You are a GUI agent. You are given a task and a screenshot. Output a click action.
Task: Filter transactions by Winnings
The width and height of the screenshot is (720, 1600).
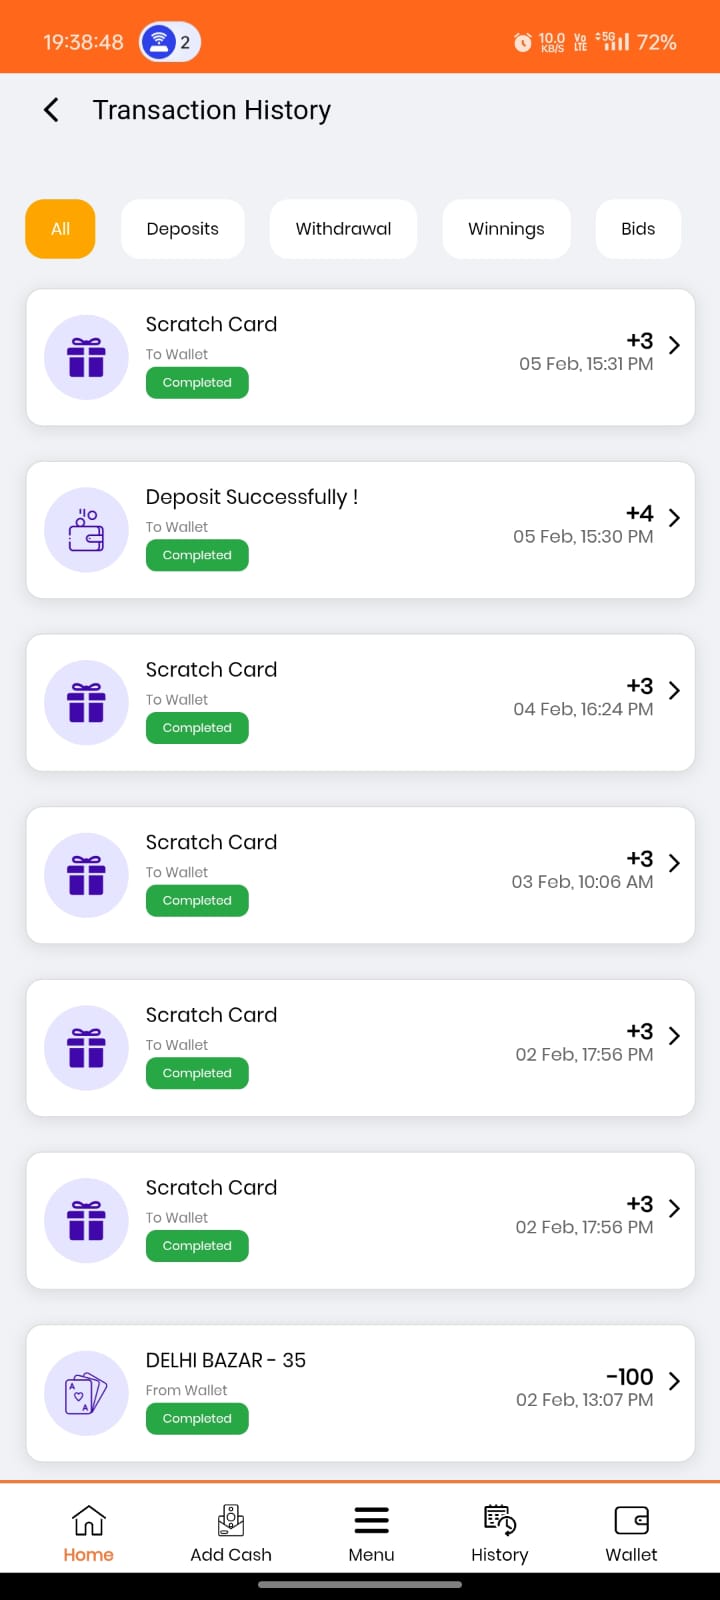pos(506,229)
